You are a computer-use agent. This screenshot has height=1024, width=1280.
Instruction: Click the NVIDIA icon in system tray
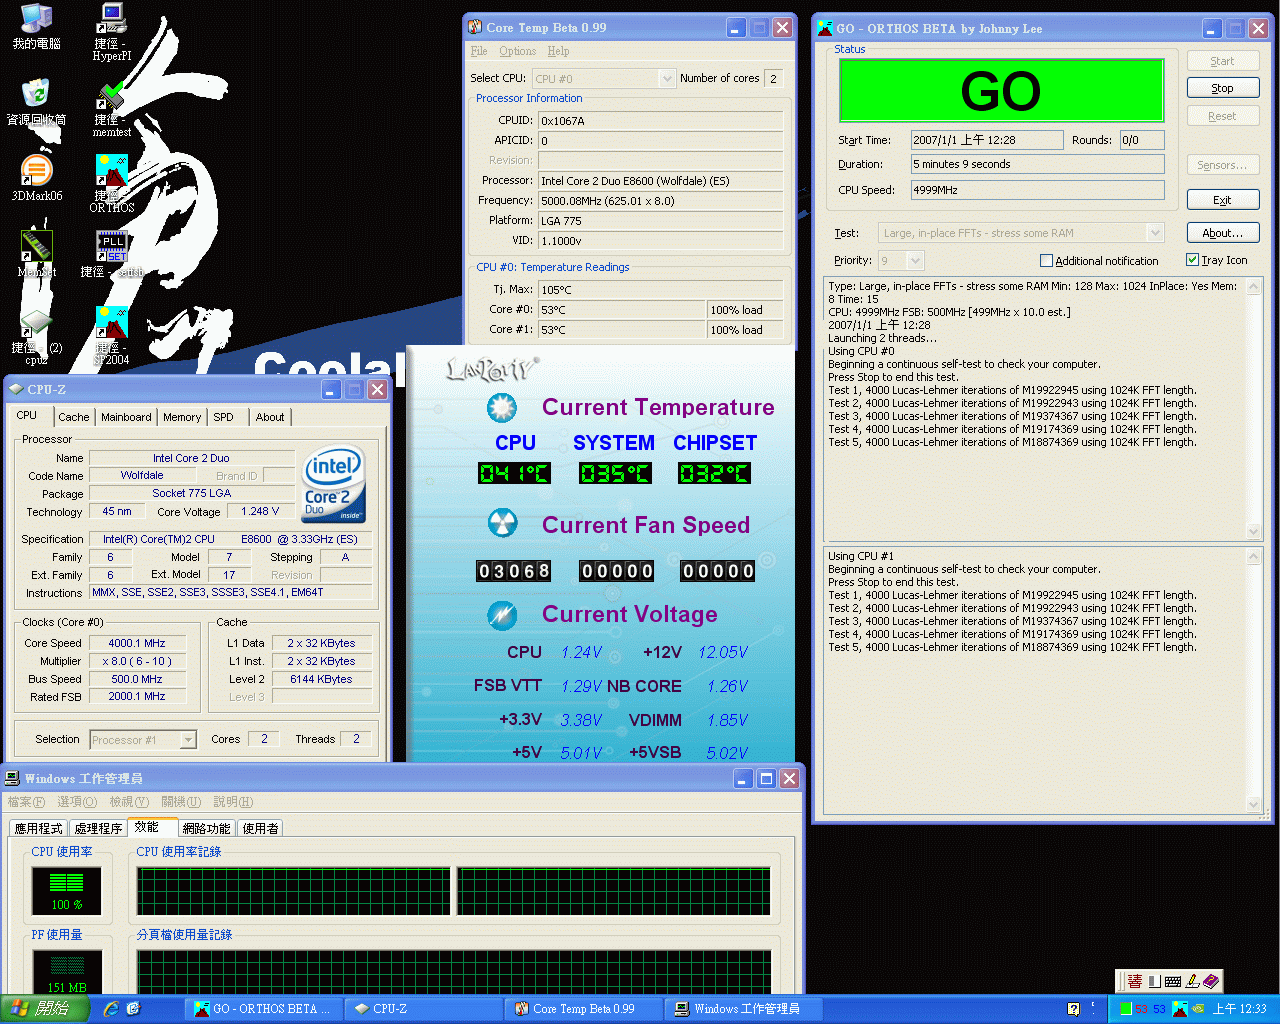coord(1198,1009)
